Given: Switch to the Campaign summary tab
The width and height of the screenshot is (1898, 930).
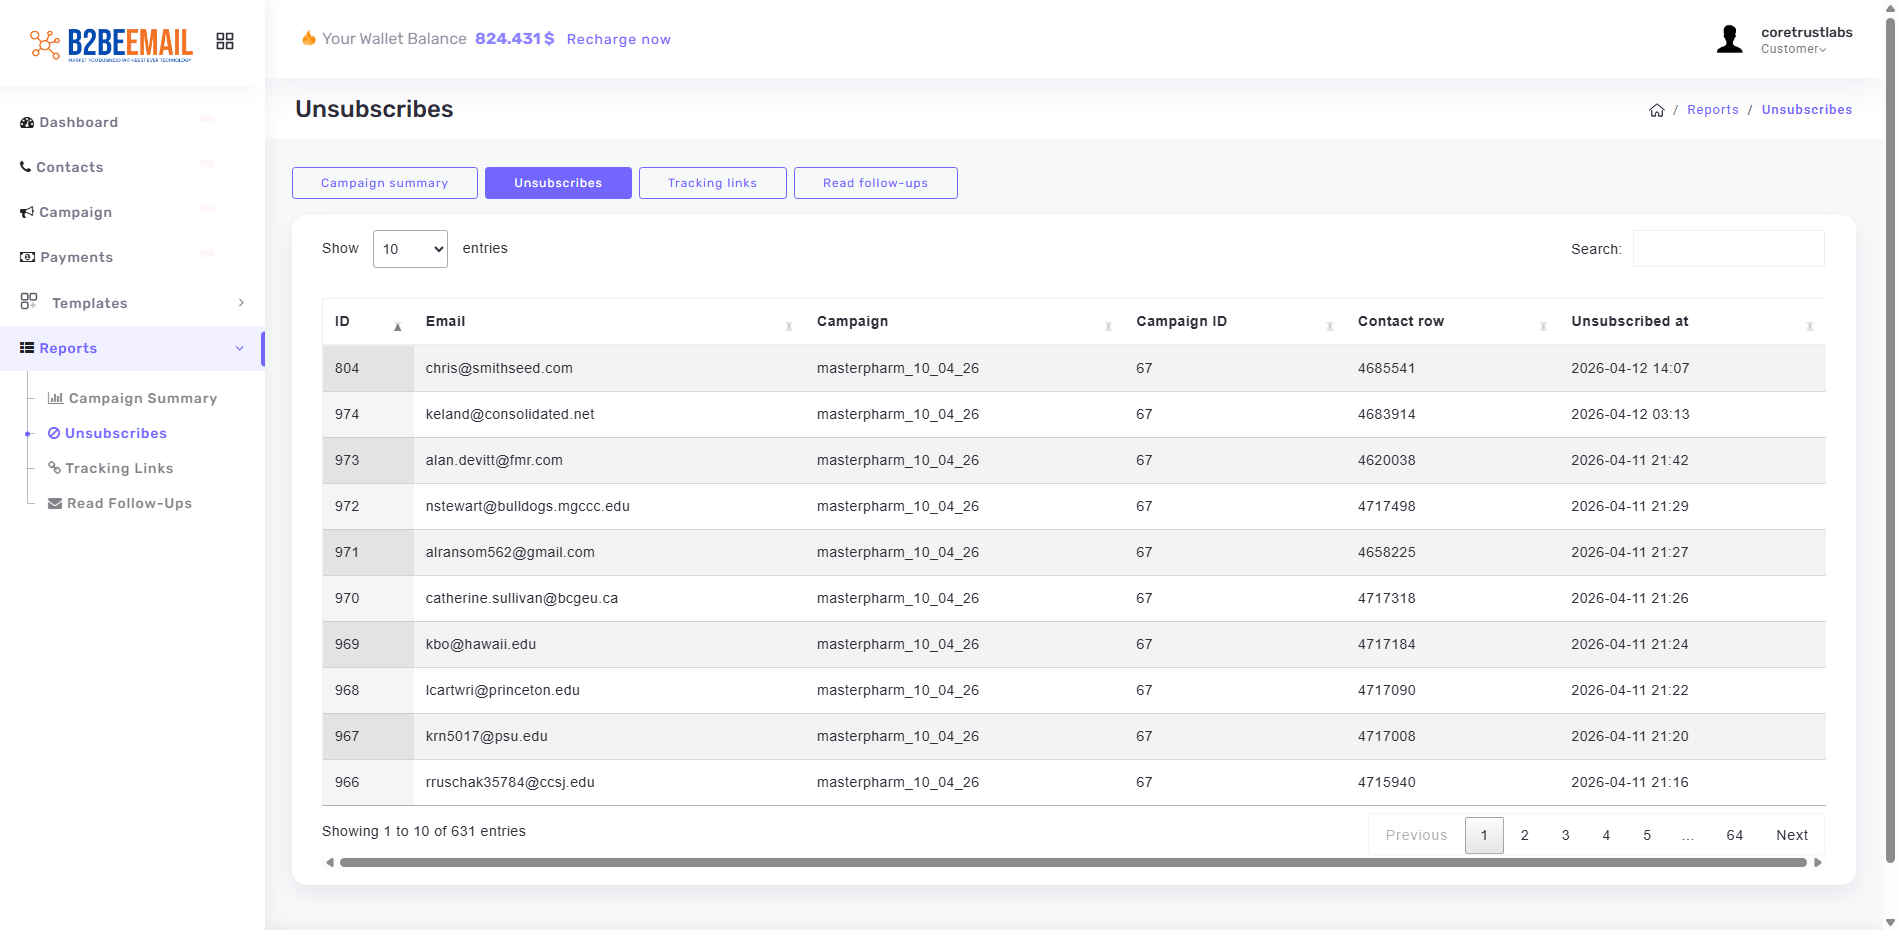Looking at the screenshot, I should pos(384,183).
